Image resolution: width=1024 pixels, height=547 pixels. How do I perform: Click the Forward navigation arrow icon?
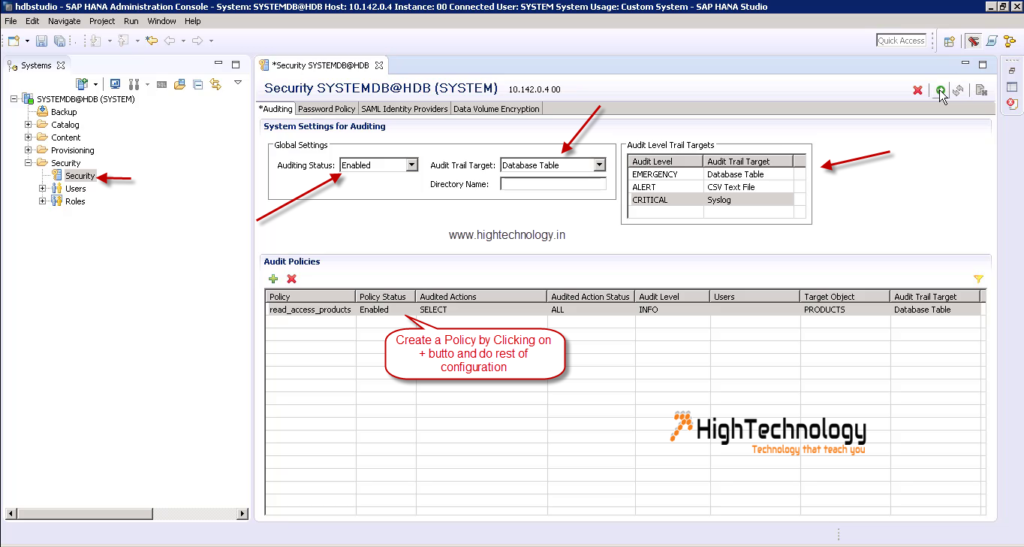tap(197, 40)
